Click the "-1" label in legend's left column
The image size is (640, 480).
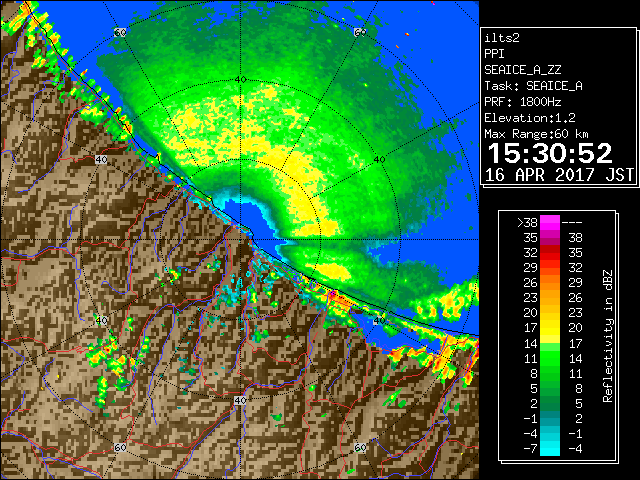pos(530,418)
